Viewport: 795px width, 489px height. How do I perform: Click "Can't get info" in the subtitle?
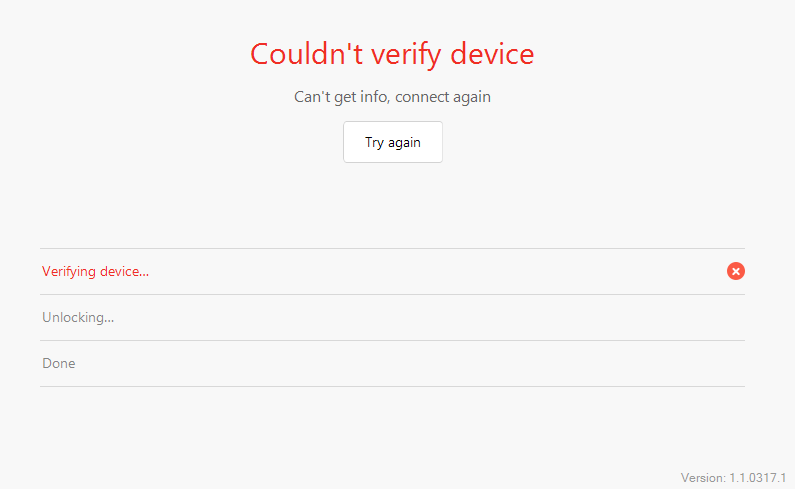pyautogui.click(x=341, y=97)
